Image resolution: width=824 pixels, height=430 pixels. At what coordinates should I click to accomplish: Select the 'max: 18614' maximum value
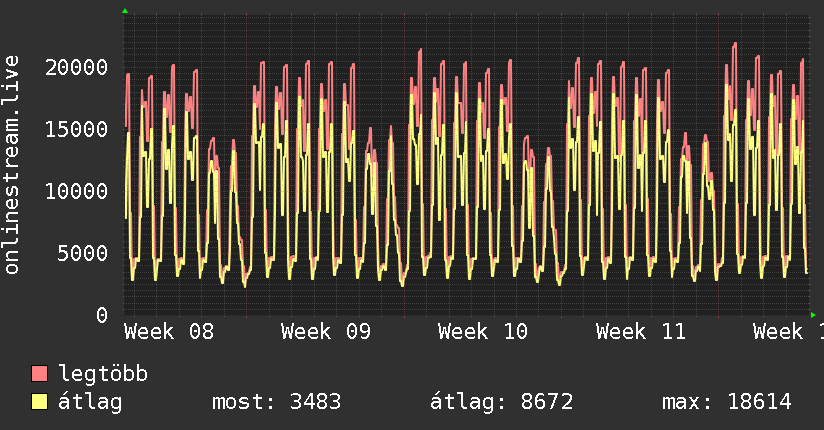coord(727,402)
